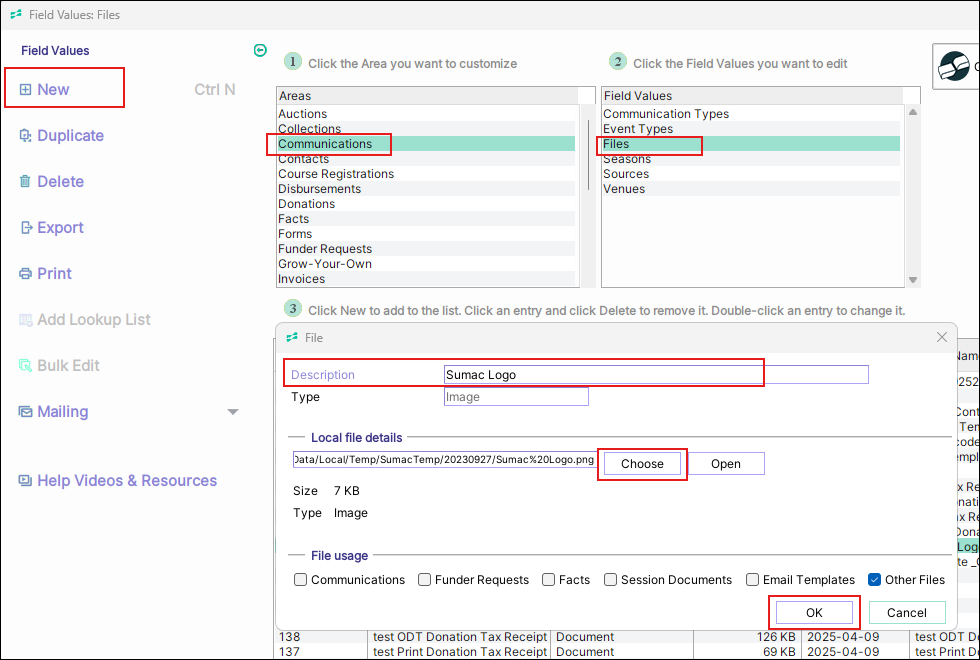Select Donations in the Areas list

(x=307, y=204)
